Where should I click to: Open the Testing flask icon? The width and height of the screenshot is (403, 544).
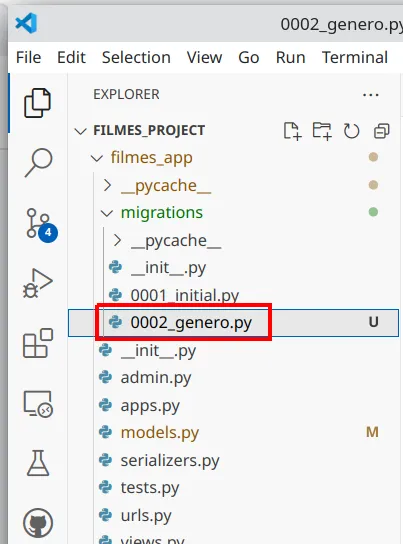[x=38, y=463]
